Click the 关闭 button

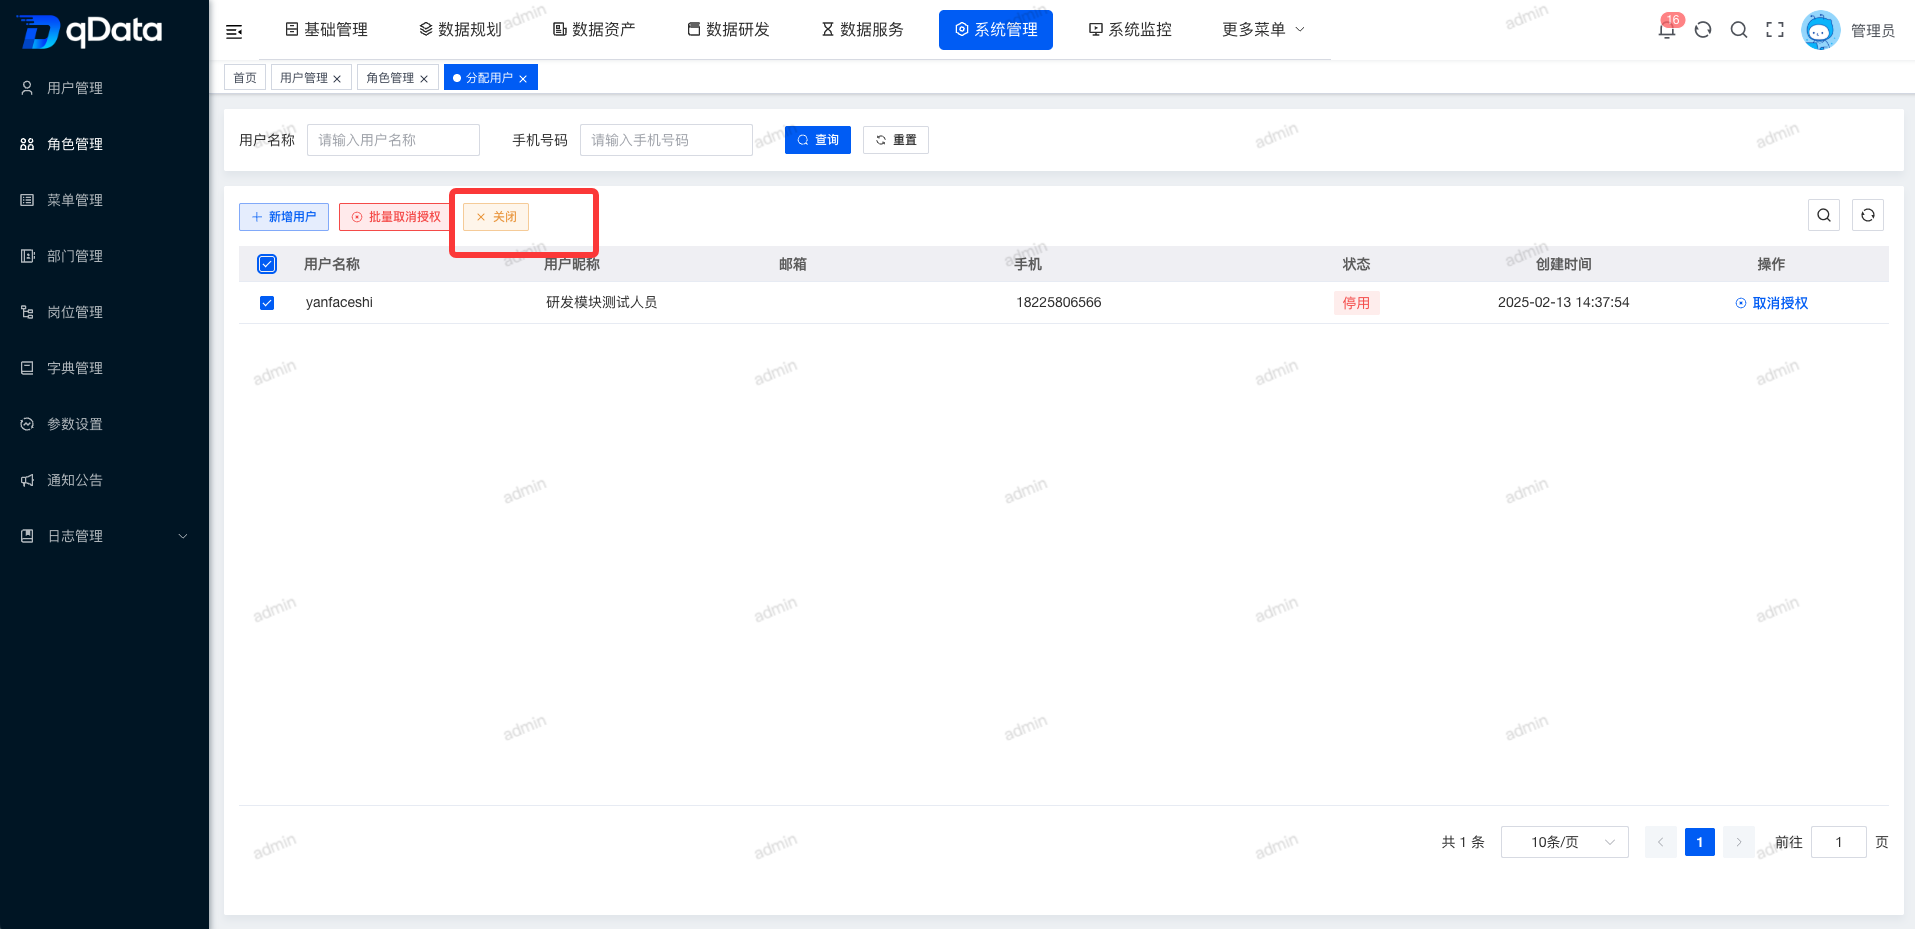pyautogui.click(x=496, y=217)
